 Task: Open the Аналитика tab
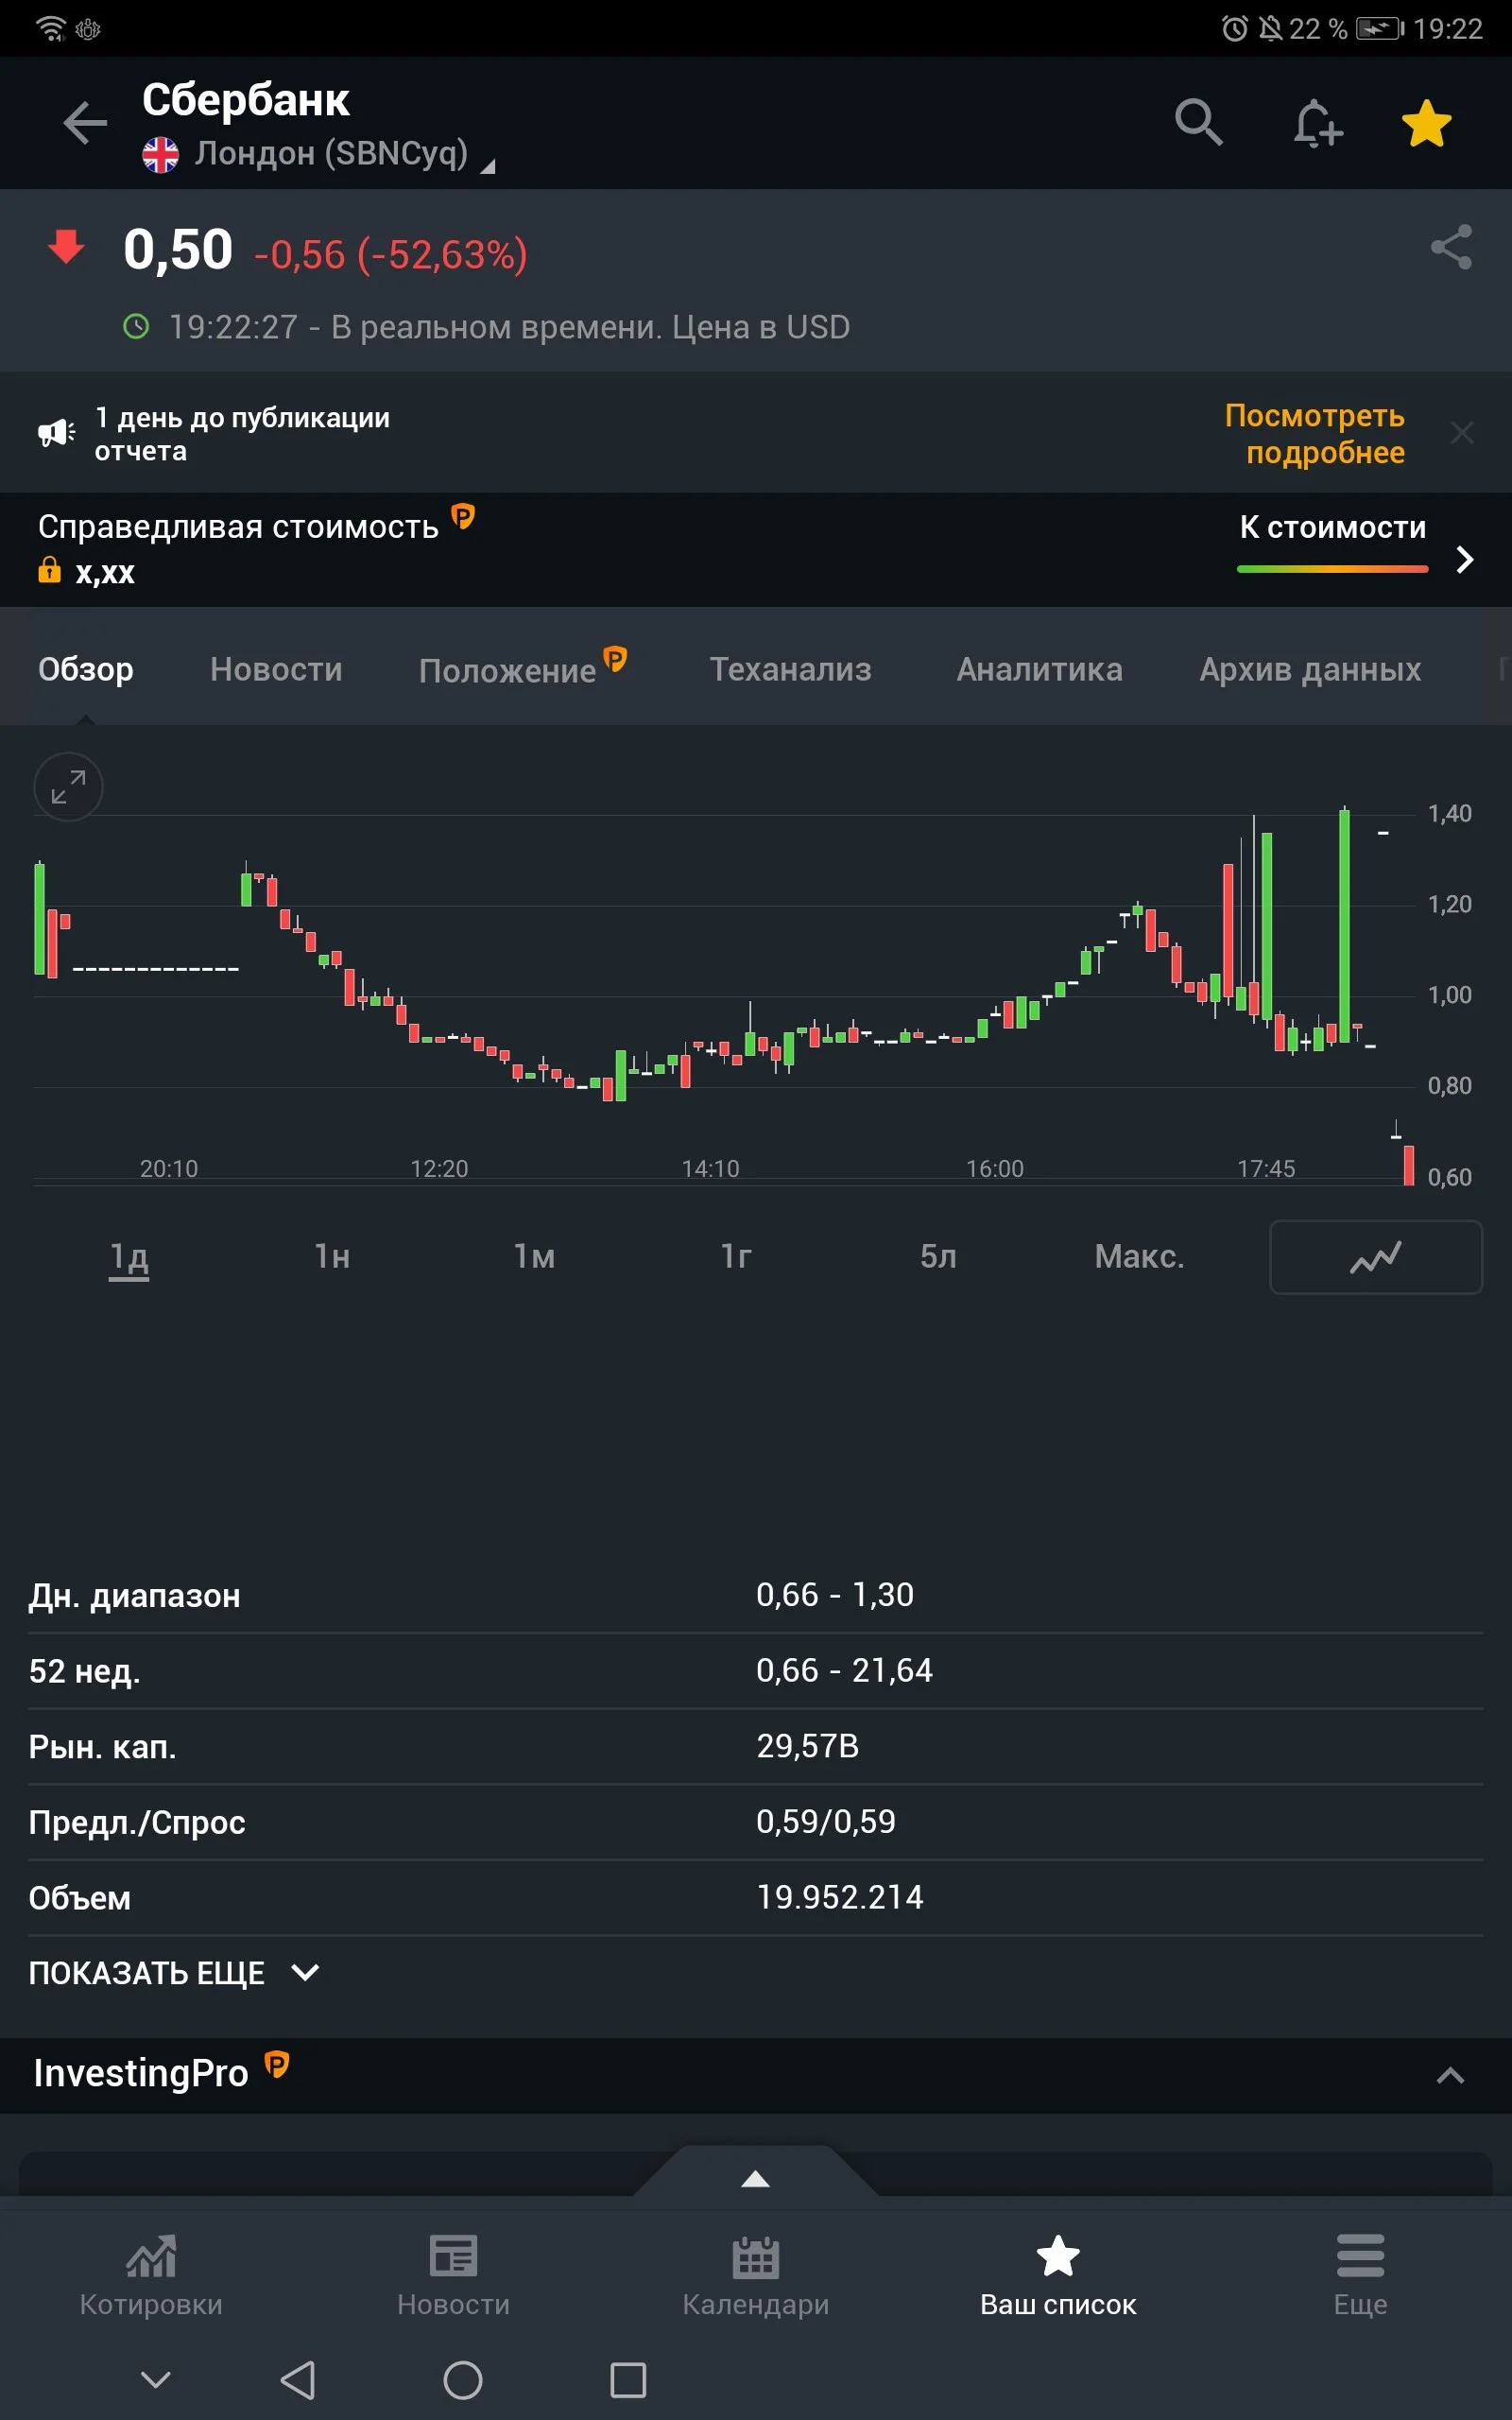1039,669
